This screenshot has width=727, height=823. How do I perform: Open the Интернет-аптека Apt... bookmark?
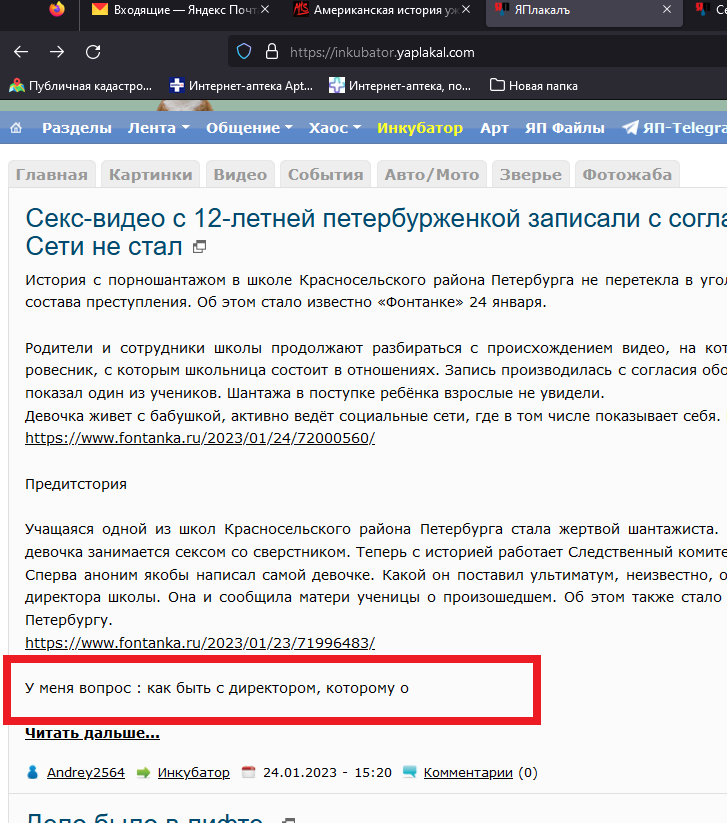(x=241, y=86)
